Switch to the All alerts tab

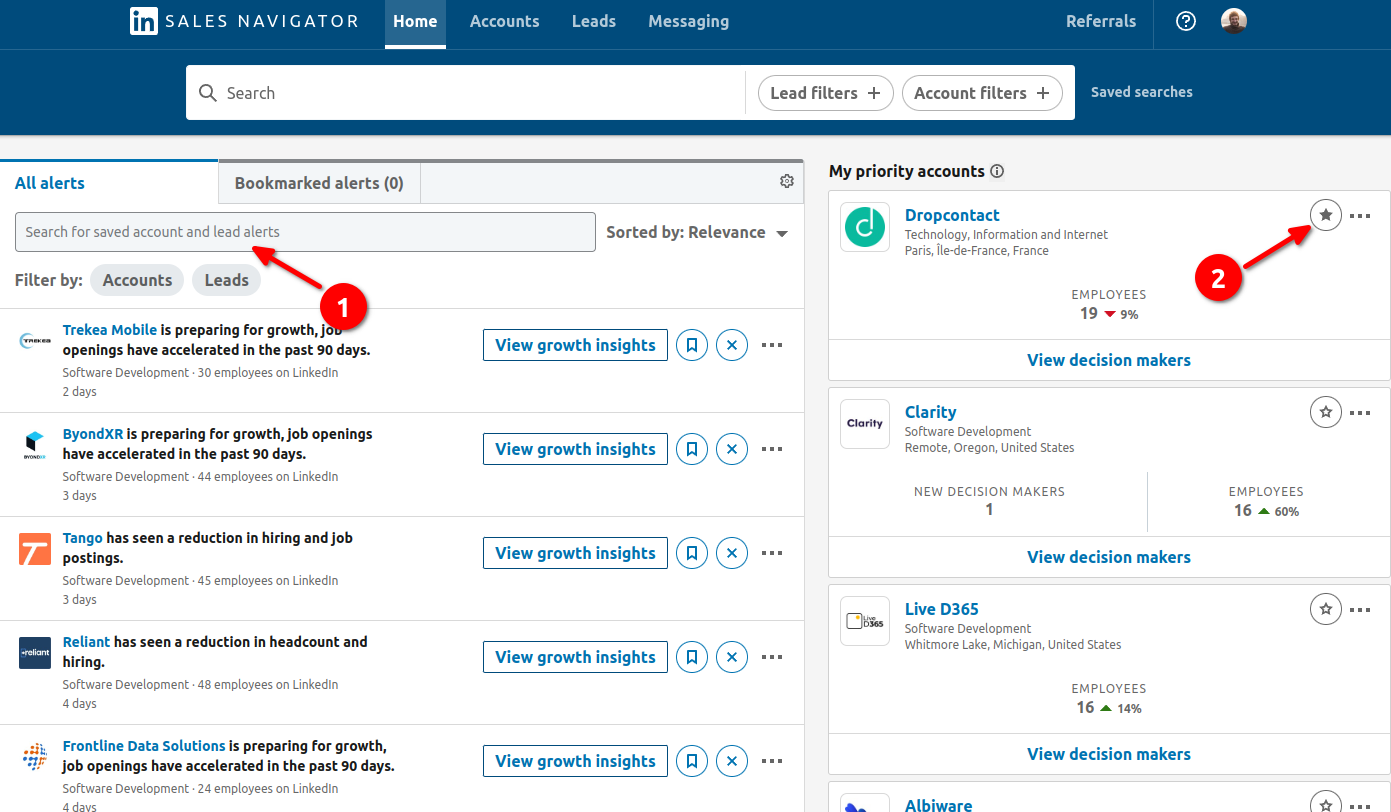109,183
